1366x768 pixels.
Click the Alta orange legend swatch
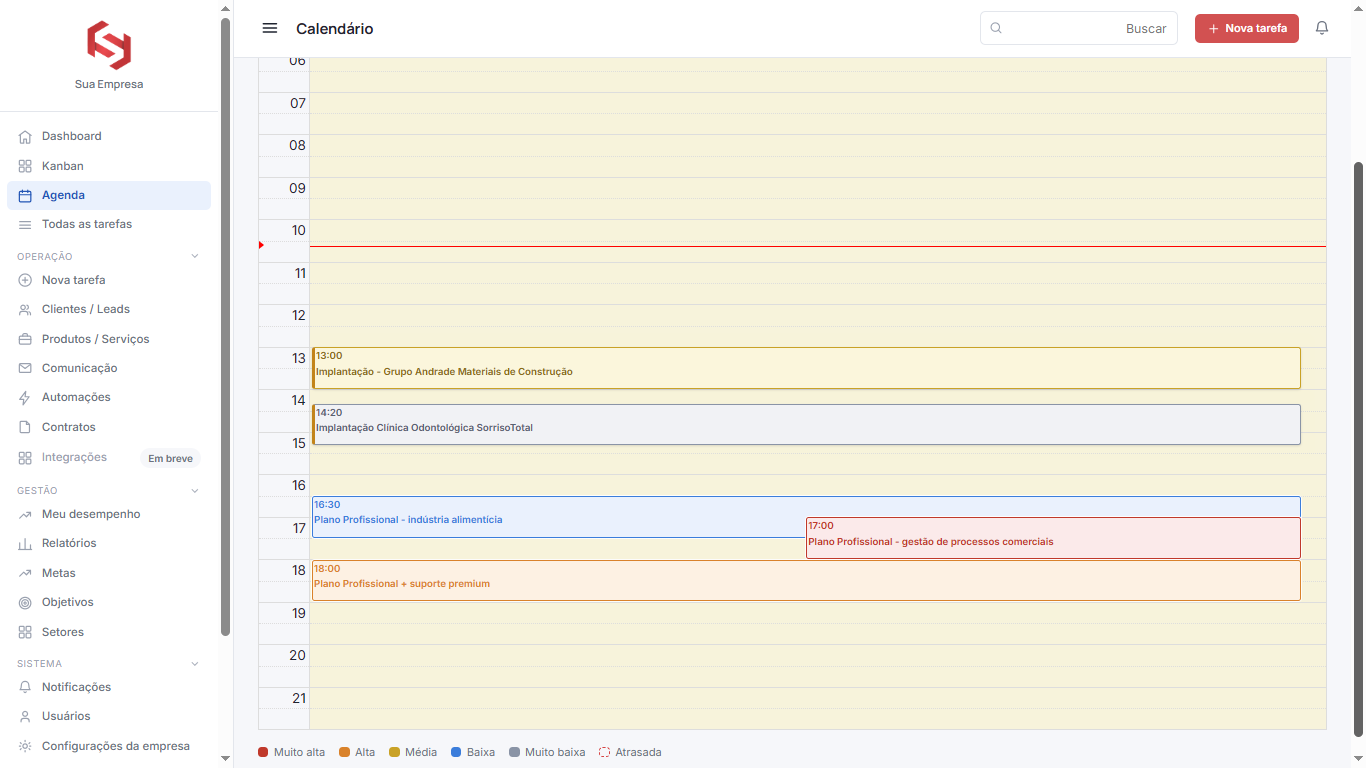click(x=344, y=752)
